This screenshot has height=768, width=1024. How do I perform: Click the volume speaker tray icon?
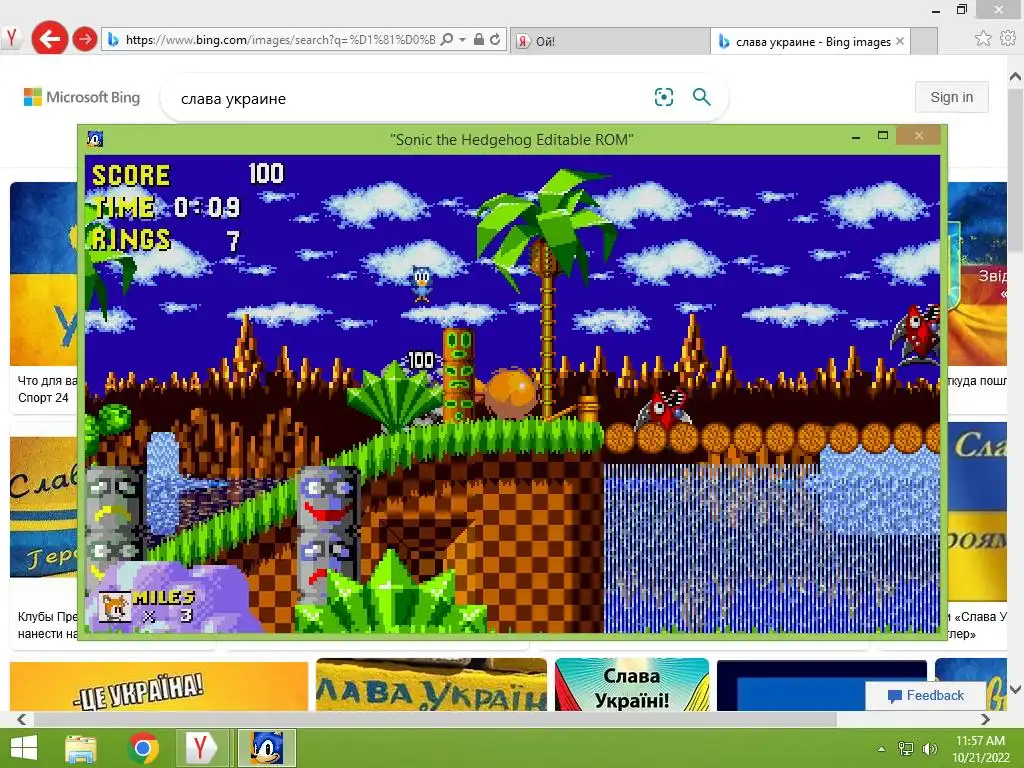tap(929, 749)
